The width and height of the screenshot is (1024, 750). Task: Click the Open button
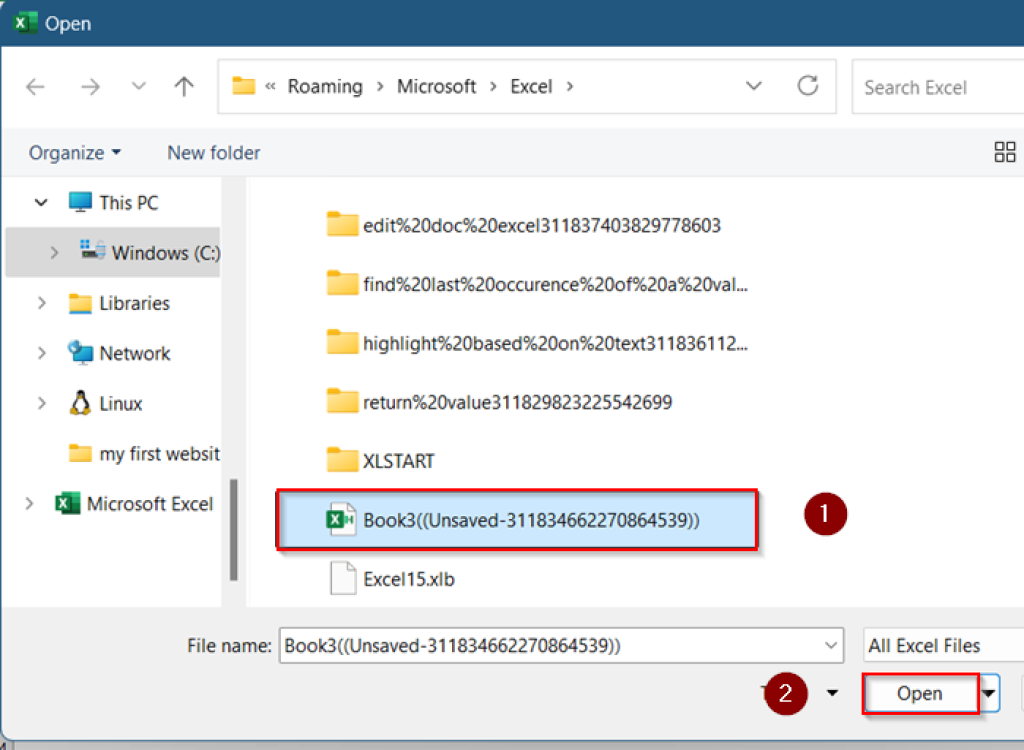click(x=919, y=693)
